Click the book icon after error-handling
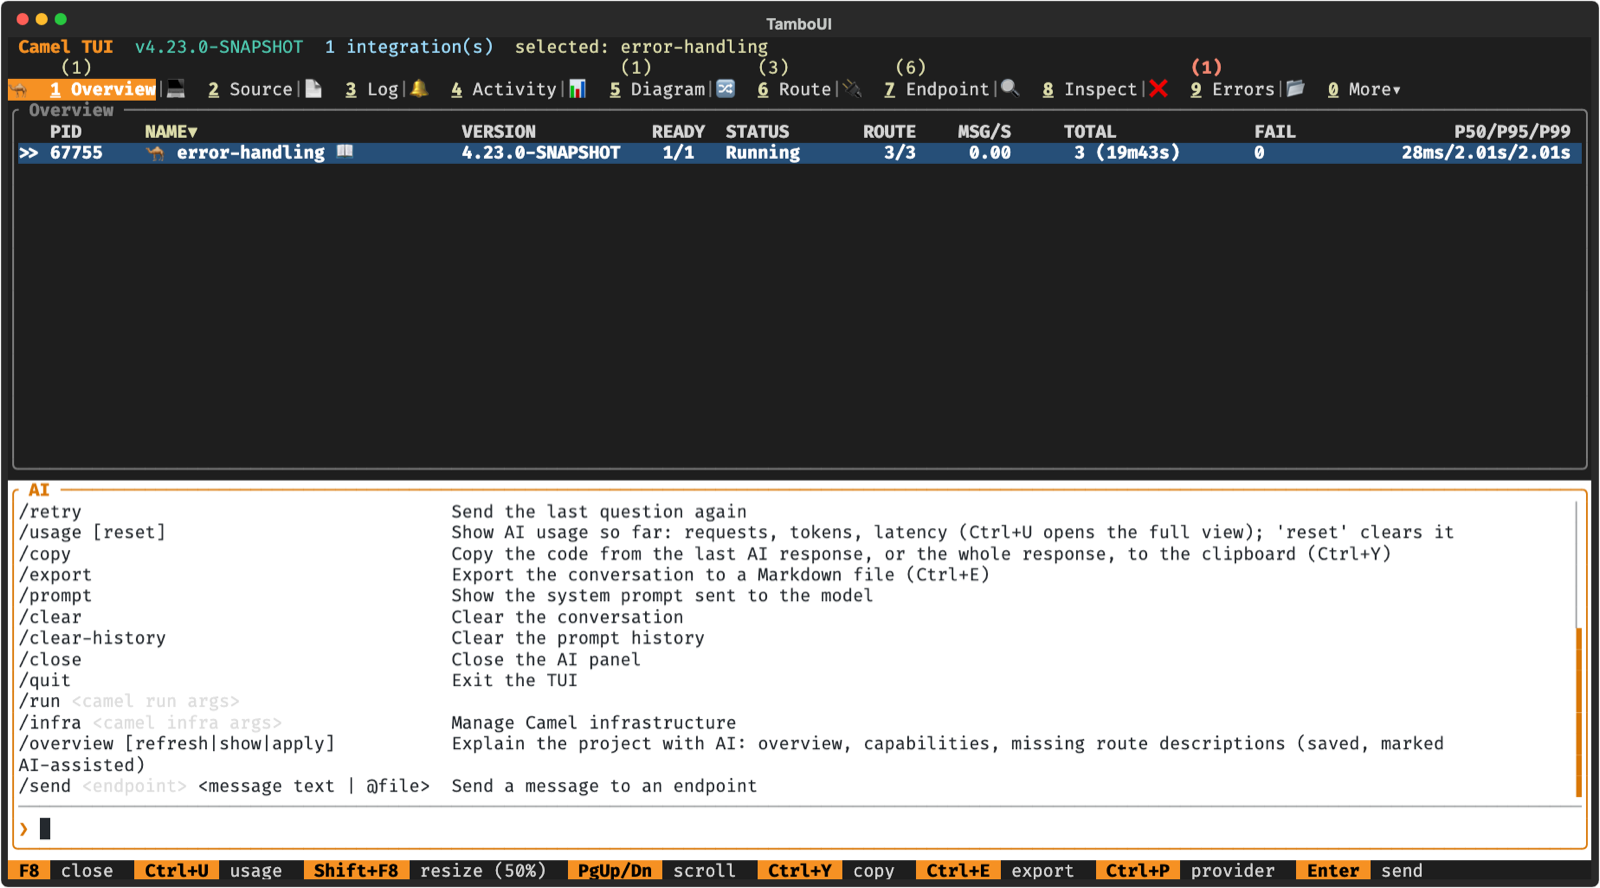 pos(345,152)
